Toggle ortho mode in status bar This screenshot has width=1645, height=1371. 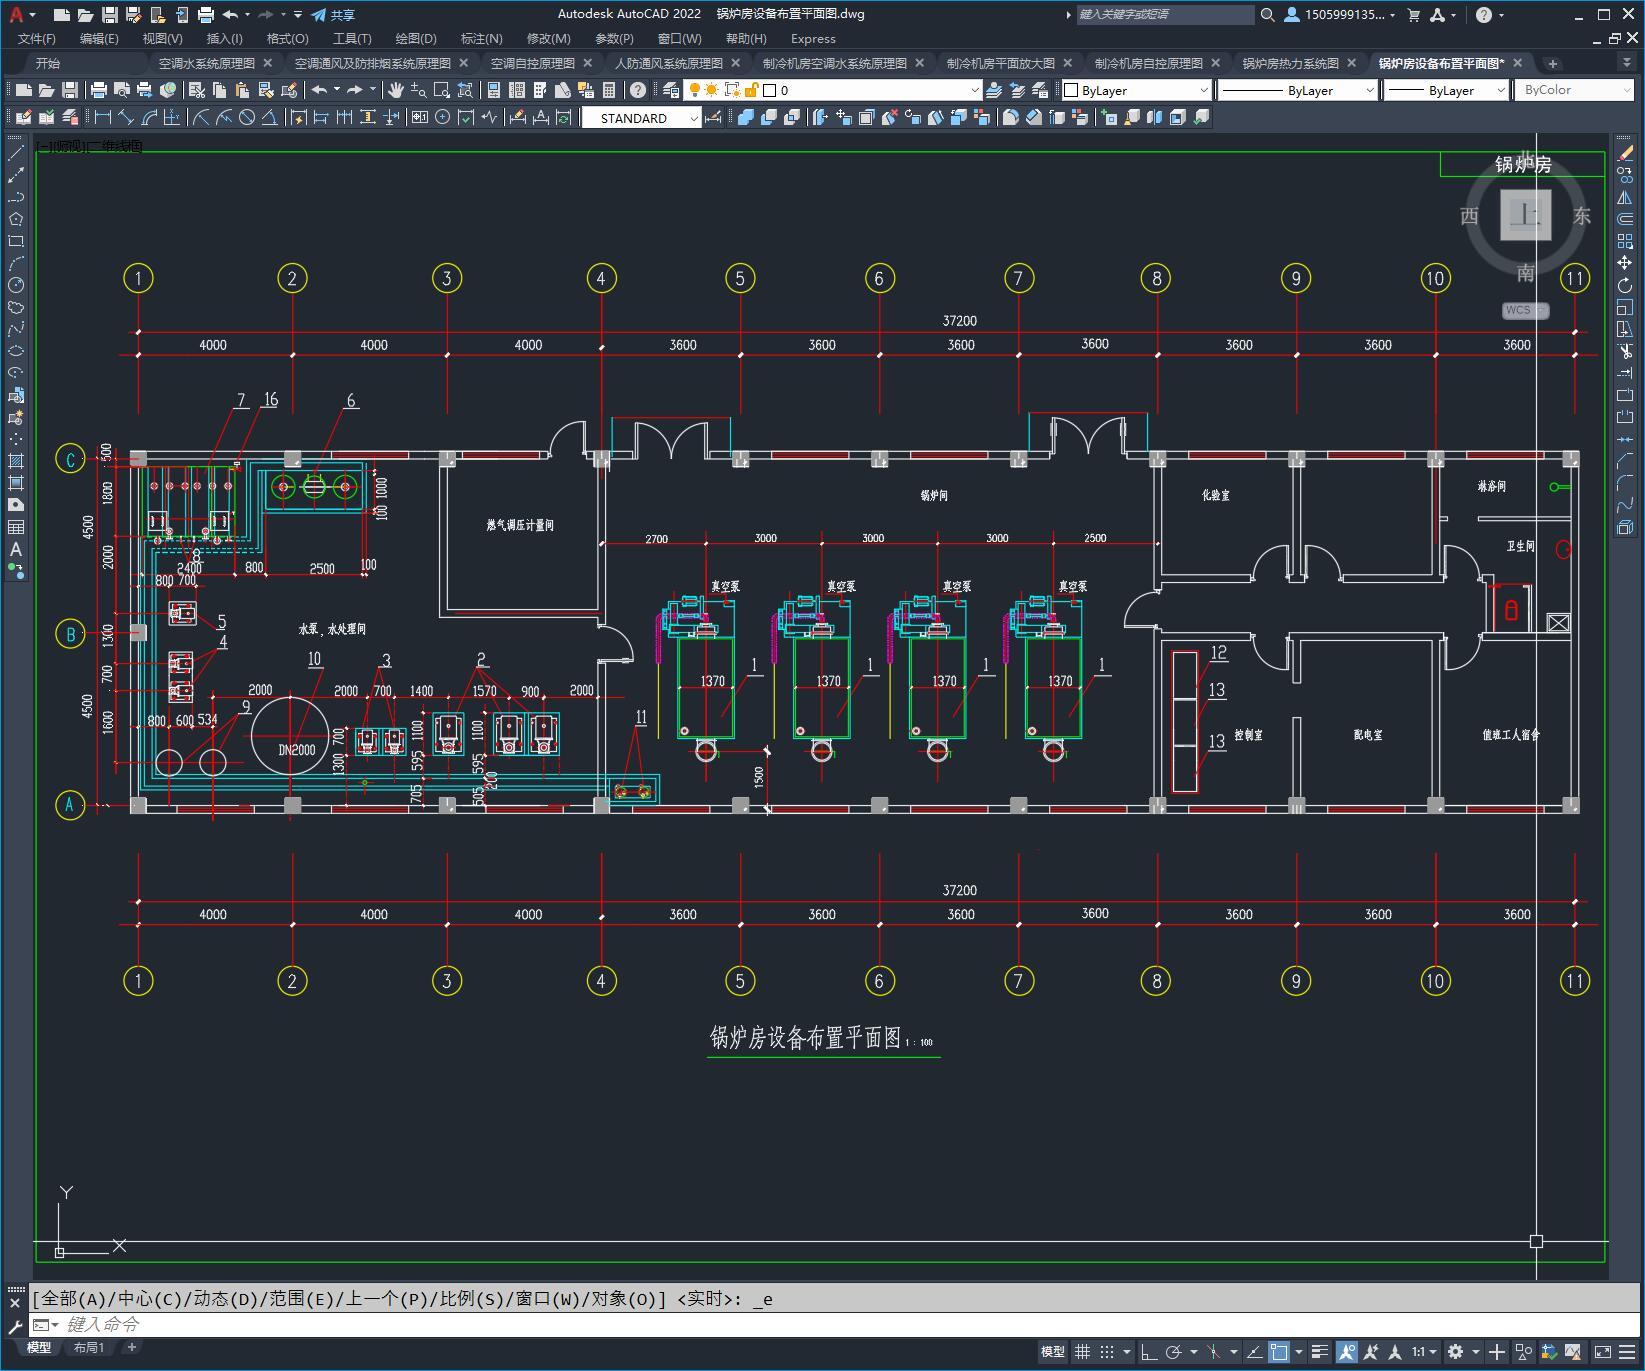(1149, 1352)
